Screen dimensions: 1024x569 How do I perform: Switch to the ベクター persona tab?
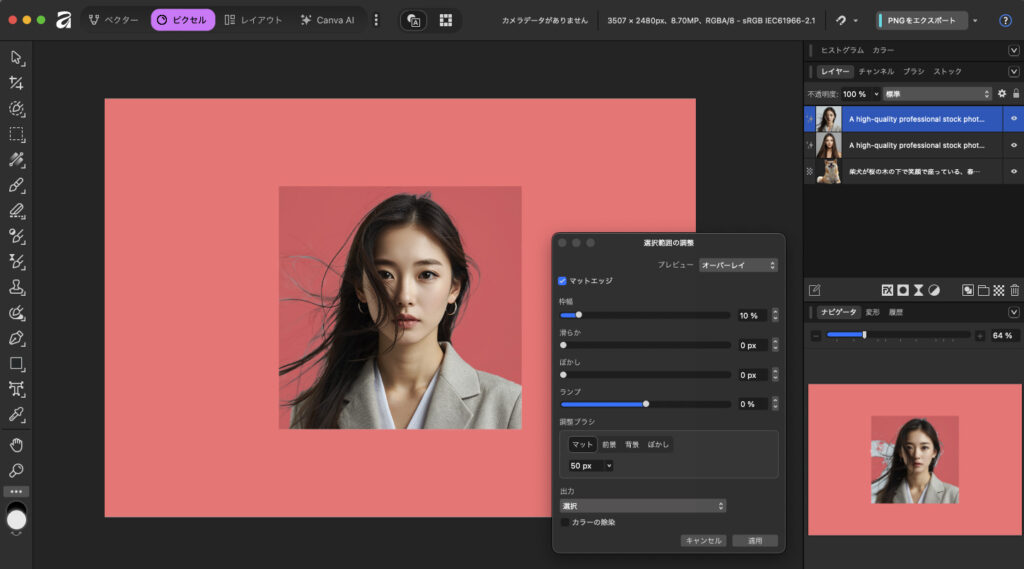(x=113, y=20)
